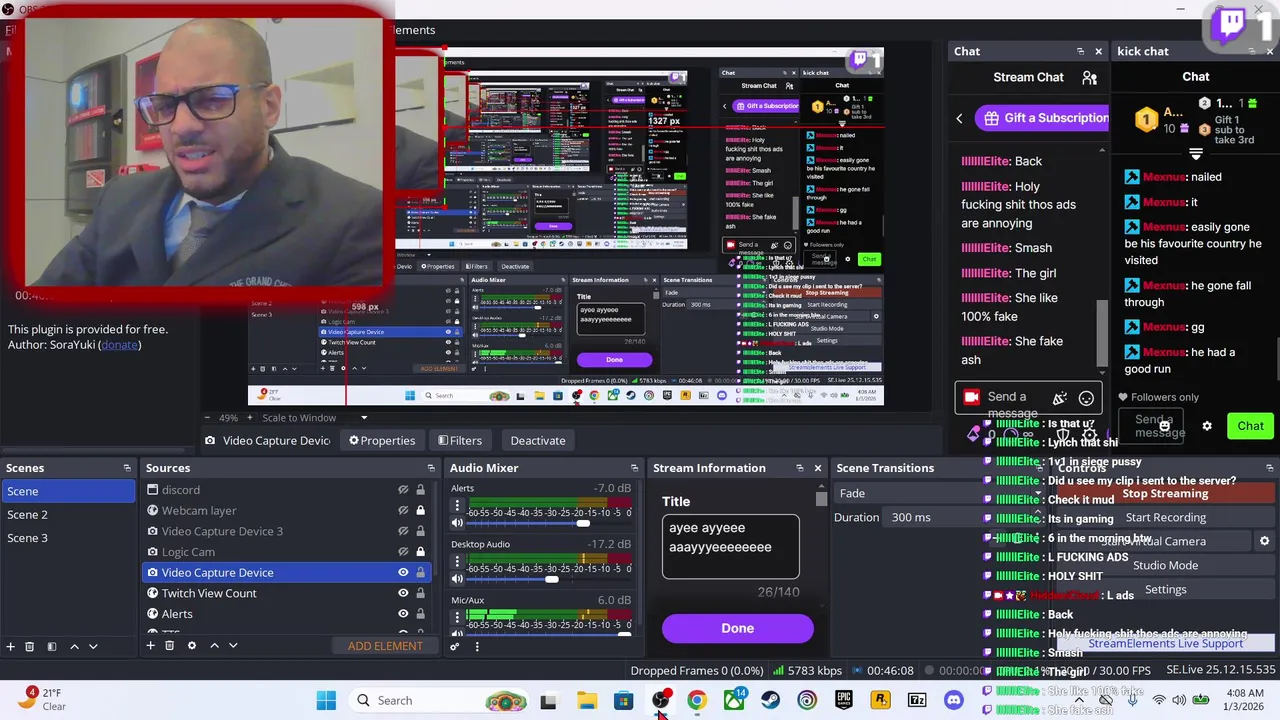Show the Logic Cam source
The width and height of the screenshot is (1280, 720).
403,552
